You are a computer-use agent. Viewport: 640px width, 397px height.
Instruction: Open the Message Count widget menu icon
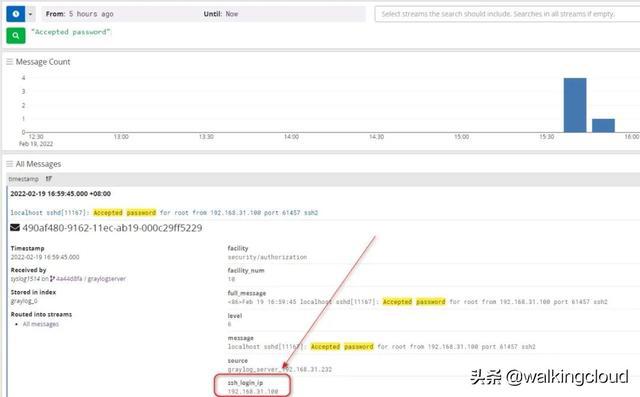point(9,62)
